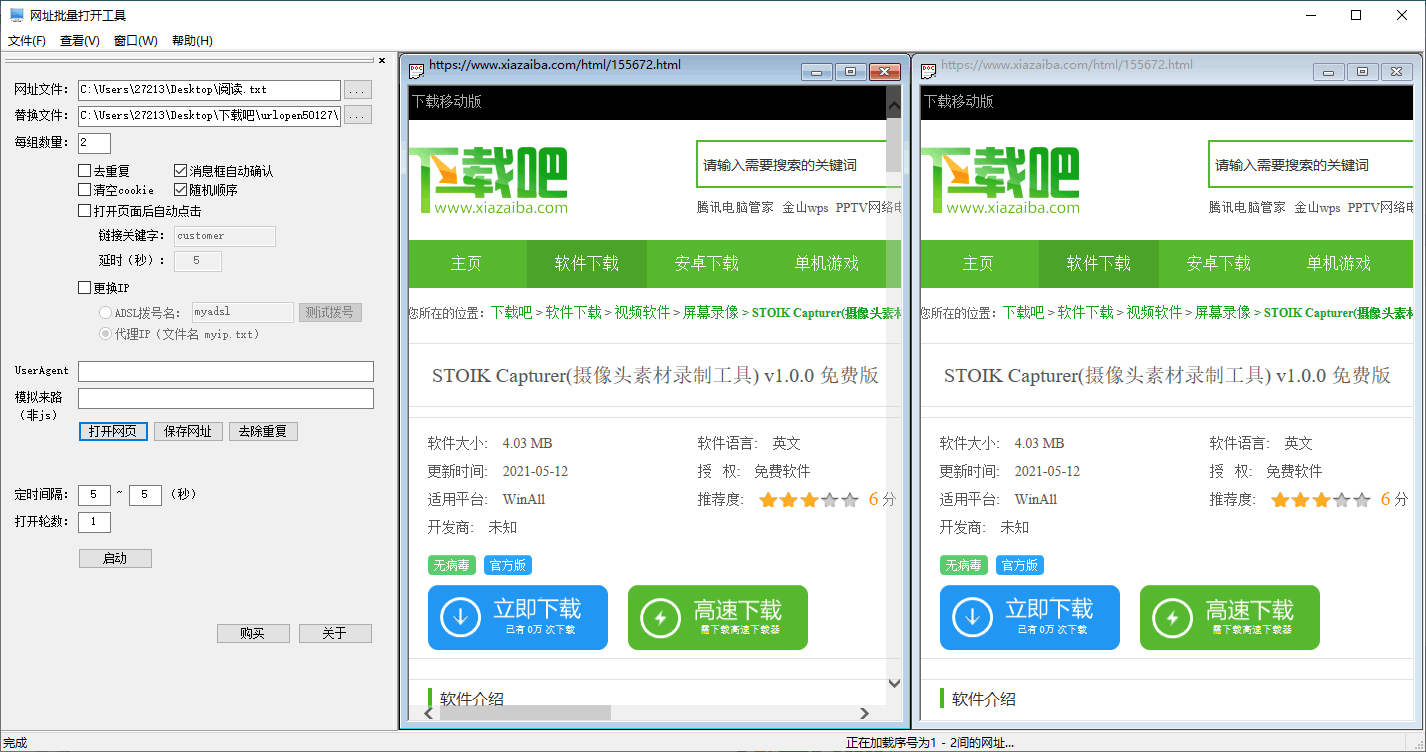Click the document icon in right browser window title

click(929, 70)
